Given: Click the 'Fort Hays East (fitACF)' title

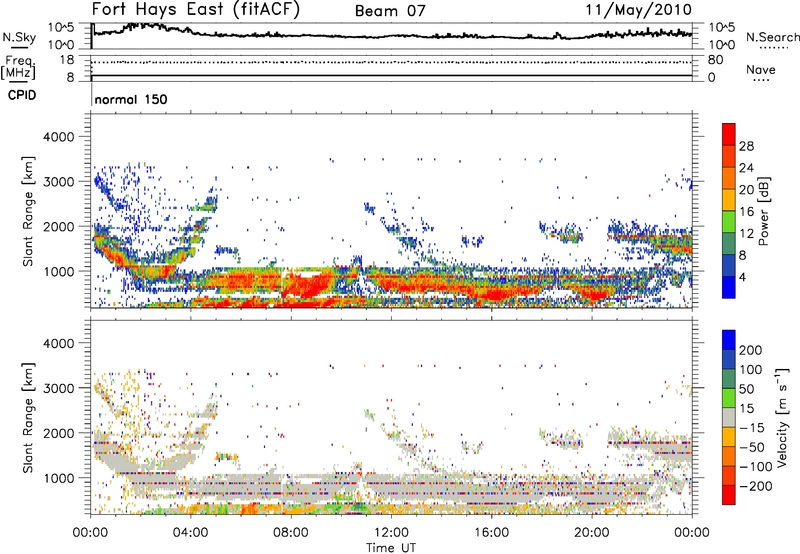Looking at the screenshot, I should (196, 10).
